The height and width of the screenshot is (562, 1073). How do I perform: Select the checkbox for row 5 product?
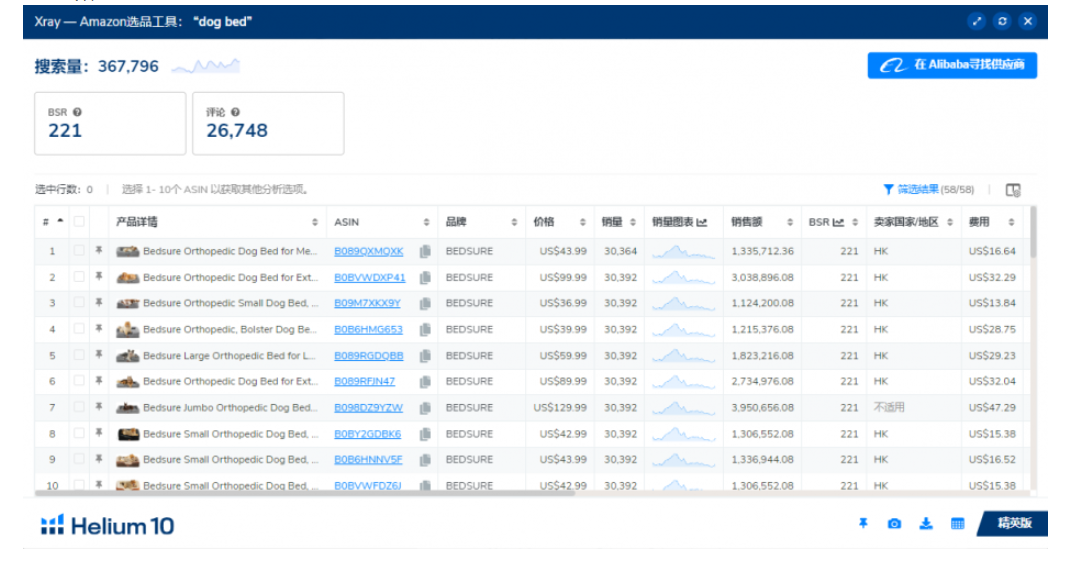tap(79, 356)
